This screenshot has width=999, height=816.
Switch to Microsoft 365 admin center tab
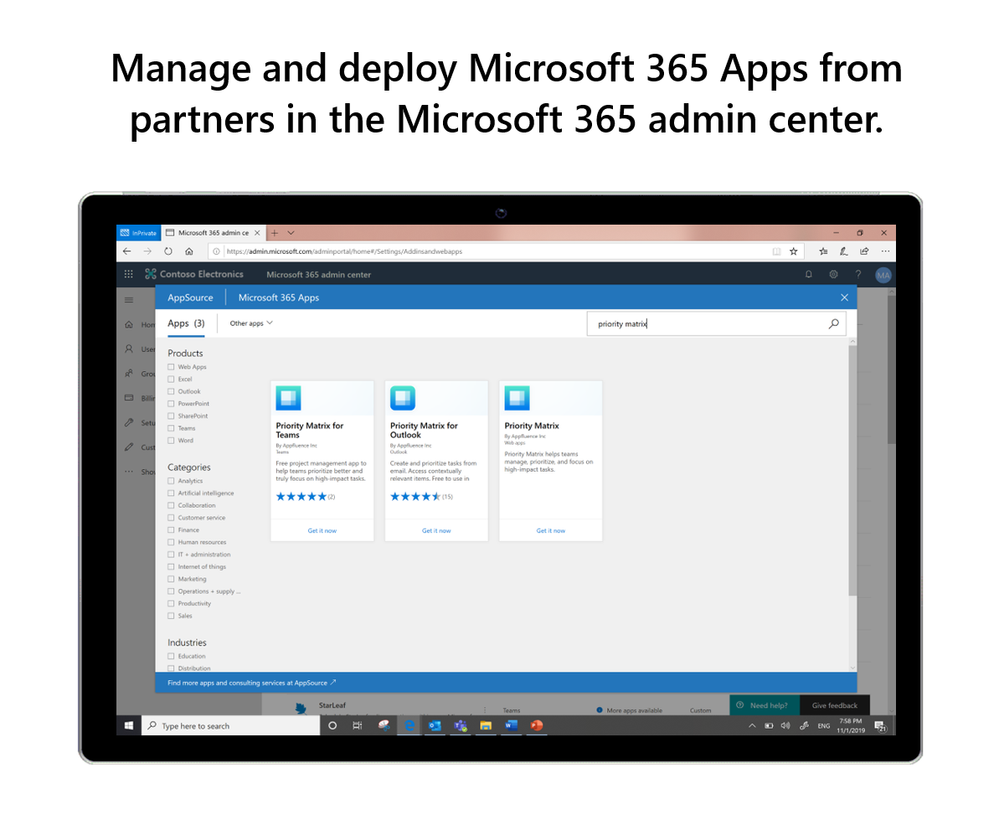213,233
